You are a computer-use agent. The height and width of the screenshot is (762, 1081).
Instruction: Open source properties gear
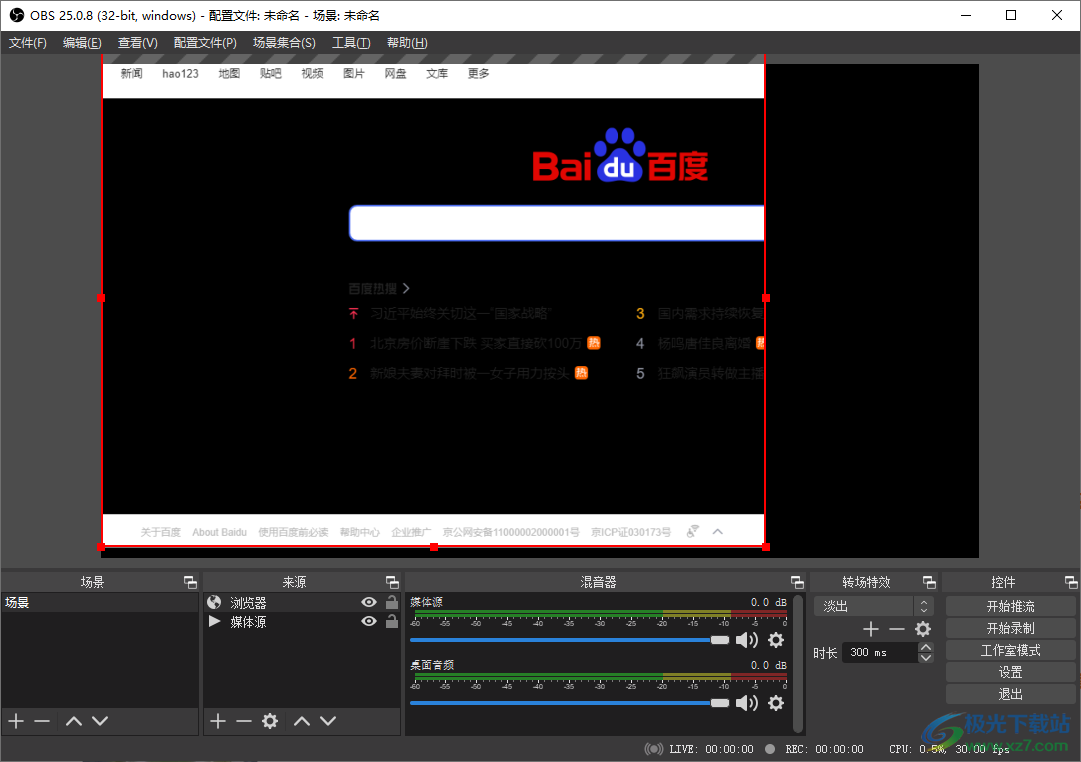[x=270, y=721]
